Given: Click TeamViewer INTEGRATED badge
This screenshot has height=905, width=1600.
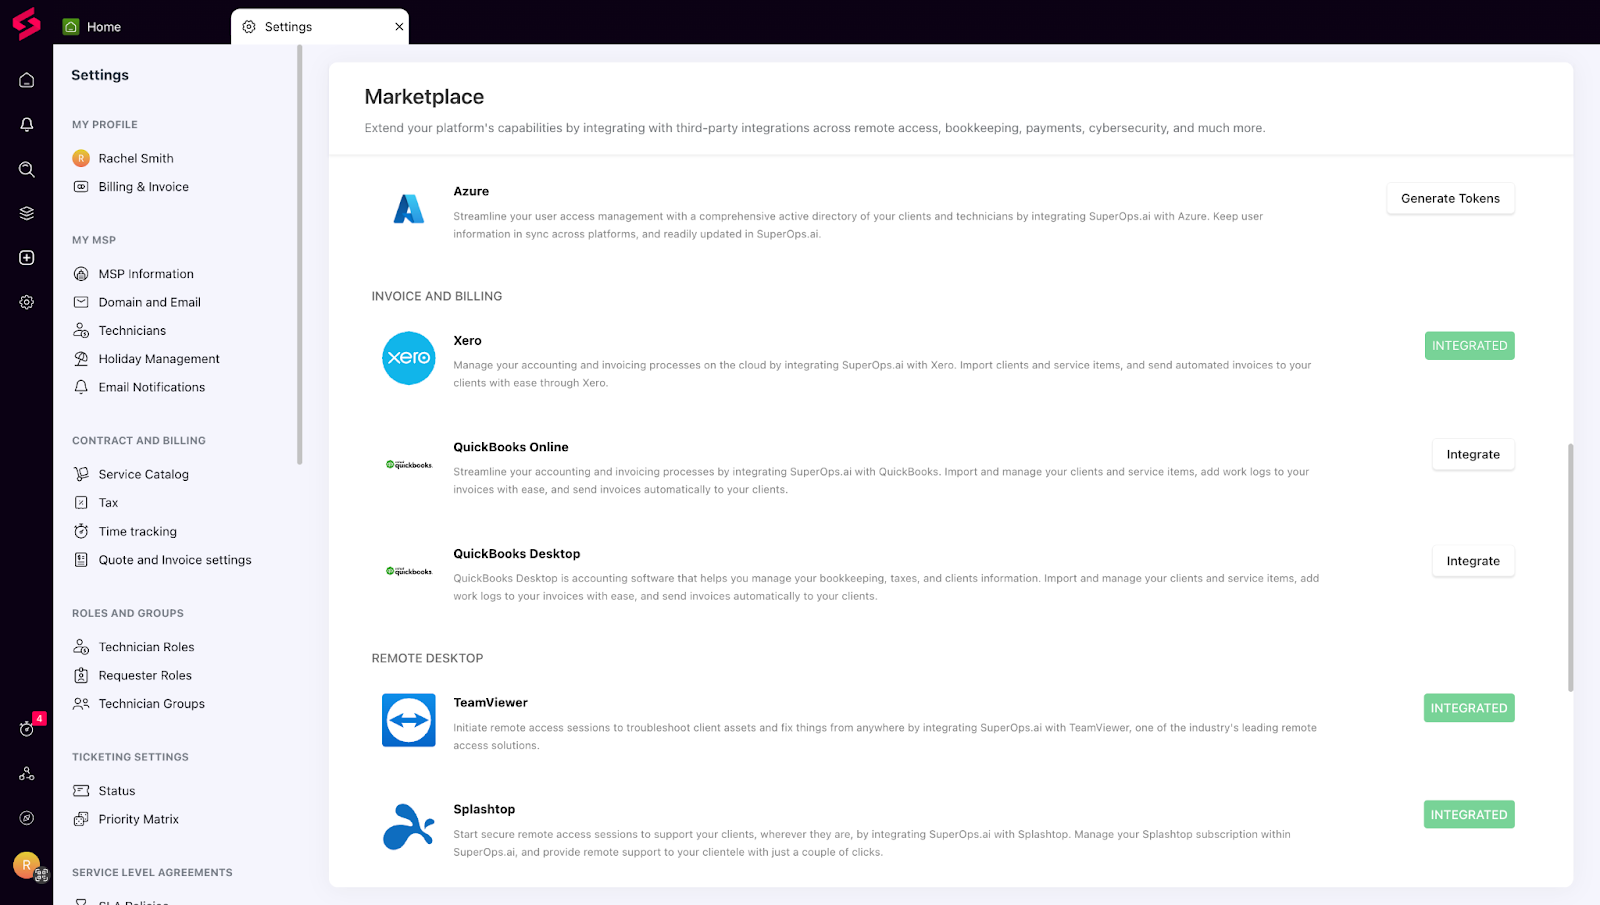Looking at the screenshot, I should [1469, 708].
